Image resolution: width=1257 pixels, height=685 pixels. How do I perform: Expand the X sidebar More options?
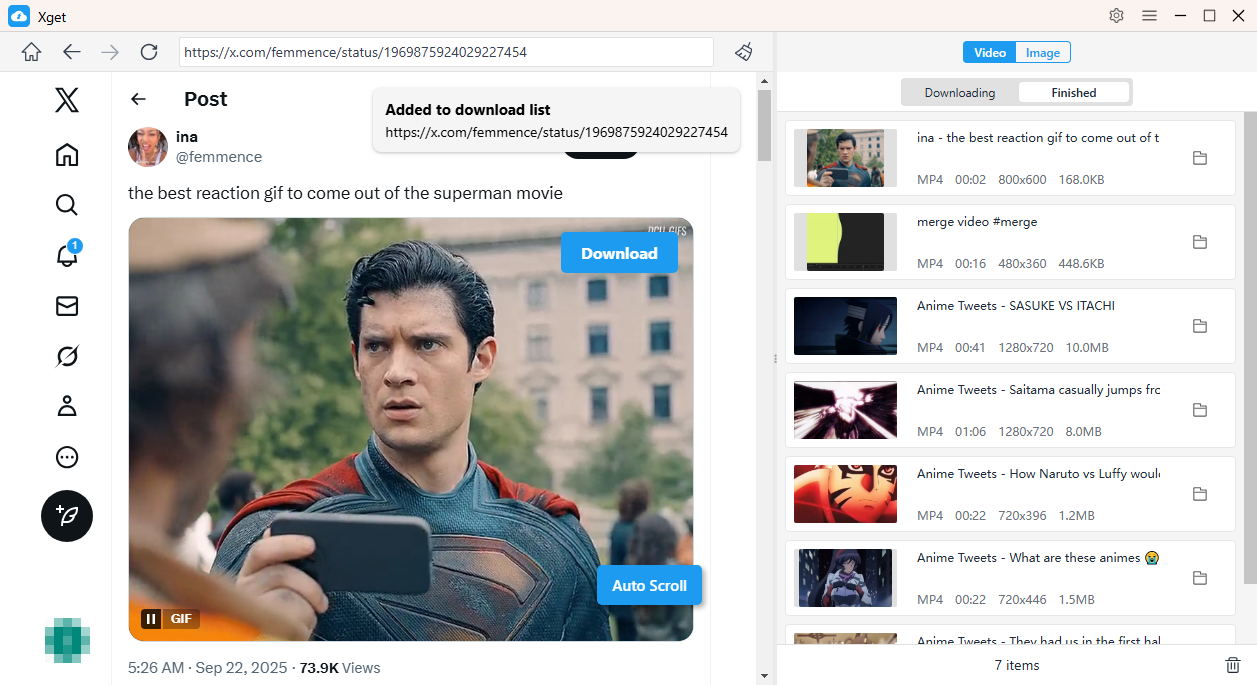[67, 457]
